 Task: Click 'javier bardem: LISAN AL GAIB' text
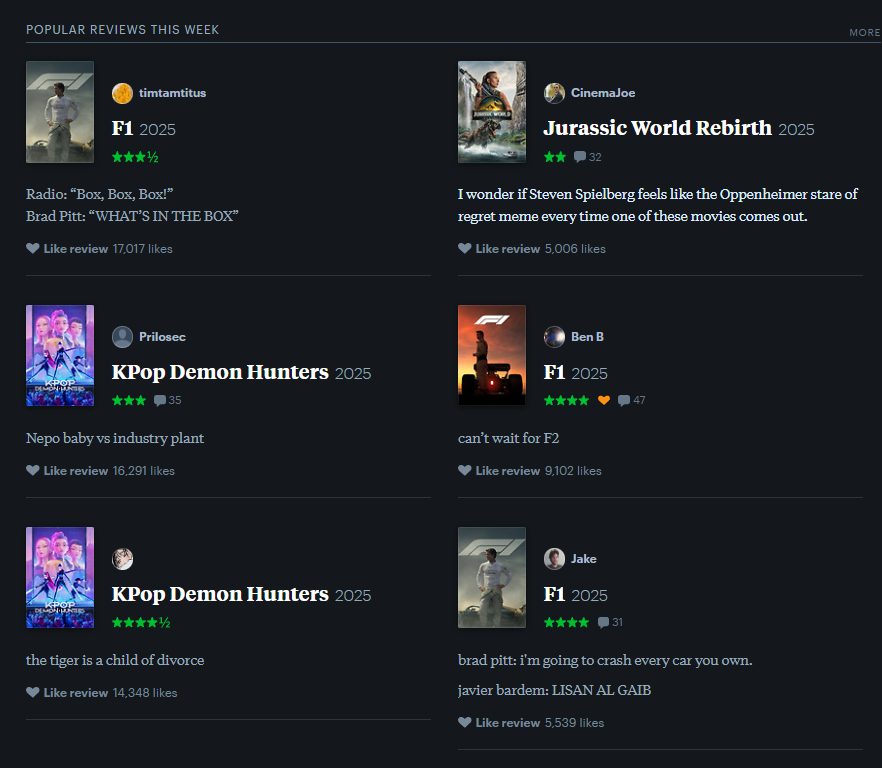pyautogui.click(x=554, y=690)
